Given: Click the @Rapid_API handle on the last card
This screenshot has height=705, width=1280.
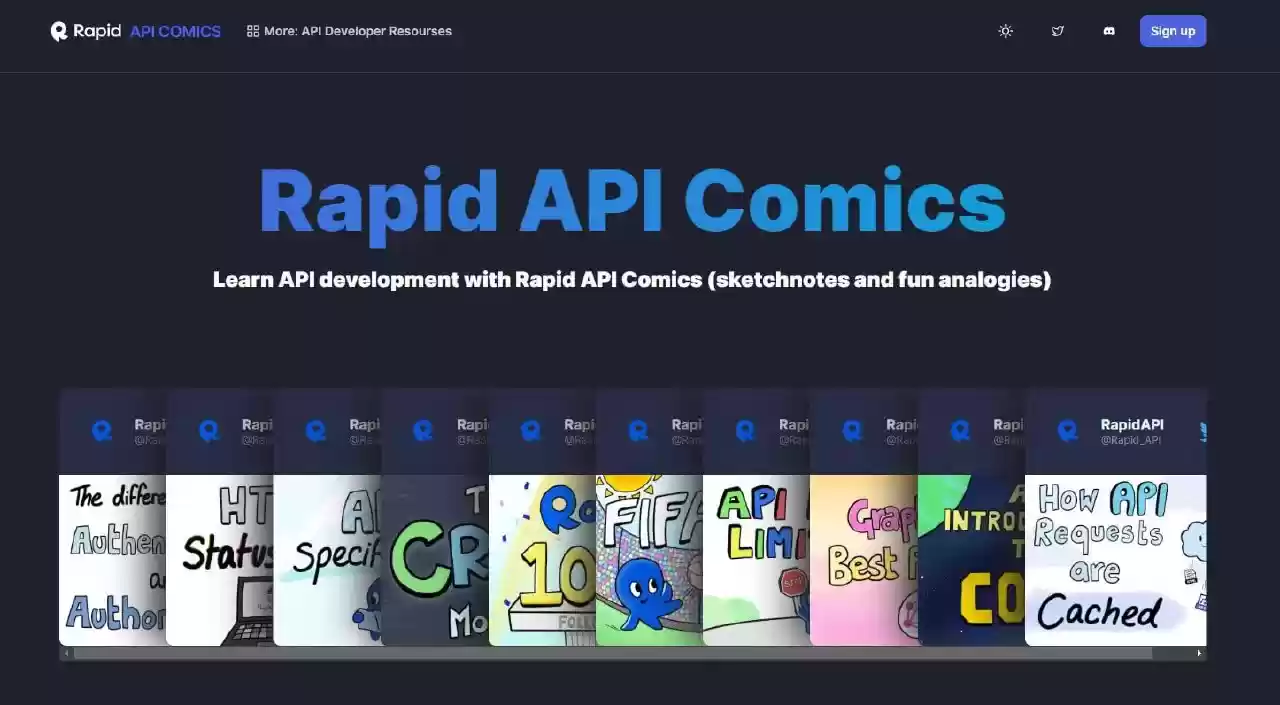Looking at the screenshot, I should pos(1130,440).
